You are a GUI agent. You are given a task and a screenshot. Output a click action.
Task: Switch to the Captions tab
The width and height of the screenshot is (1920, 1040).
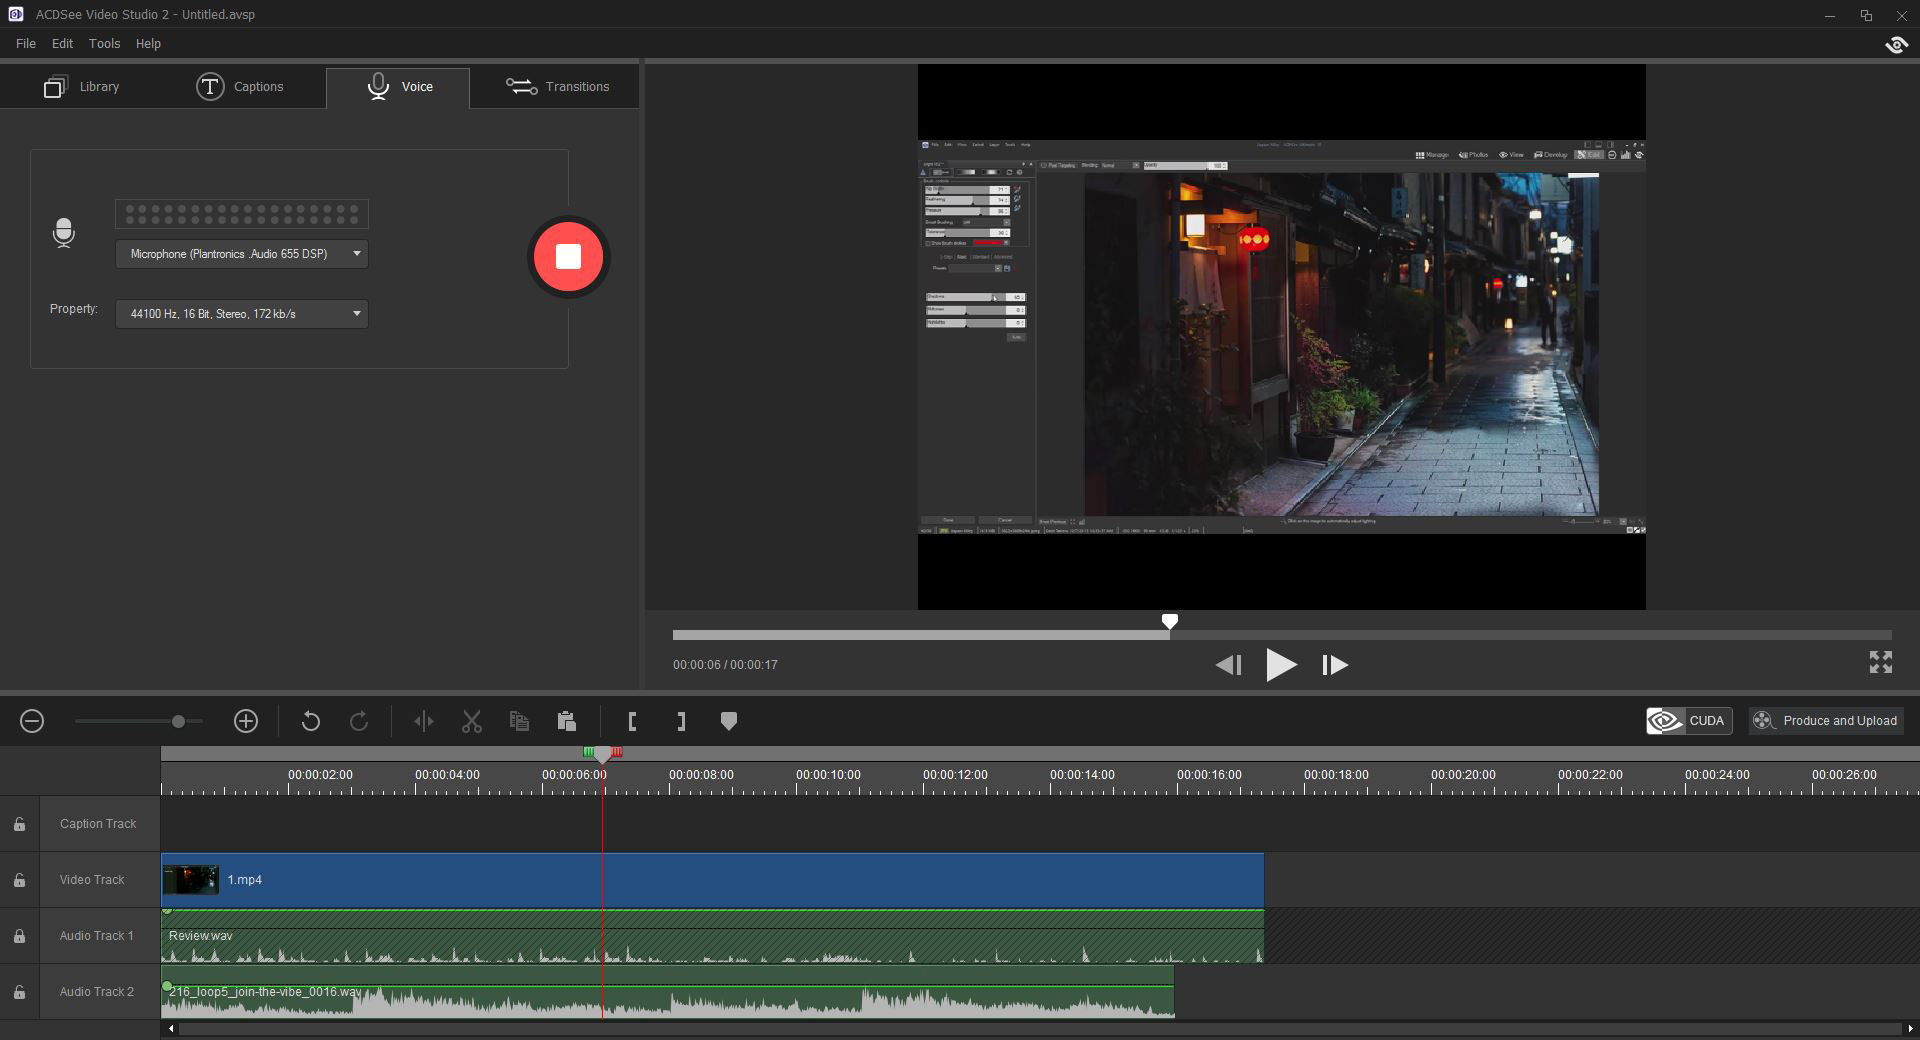[240, 87]
